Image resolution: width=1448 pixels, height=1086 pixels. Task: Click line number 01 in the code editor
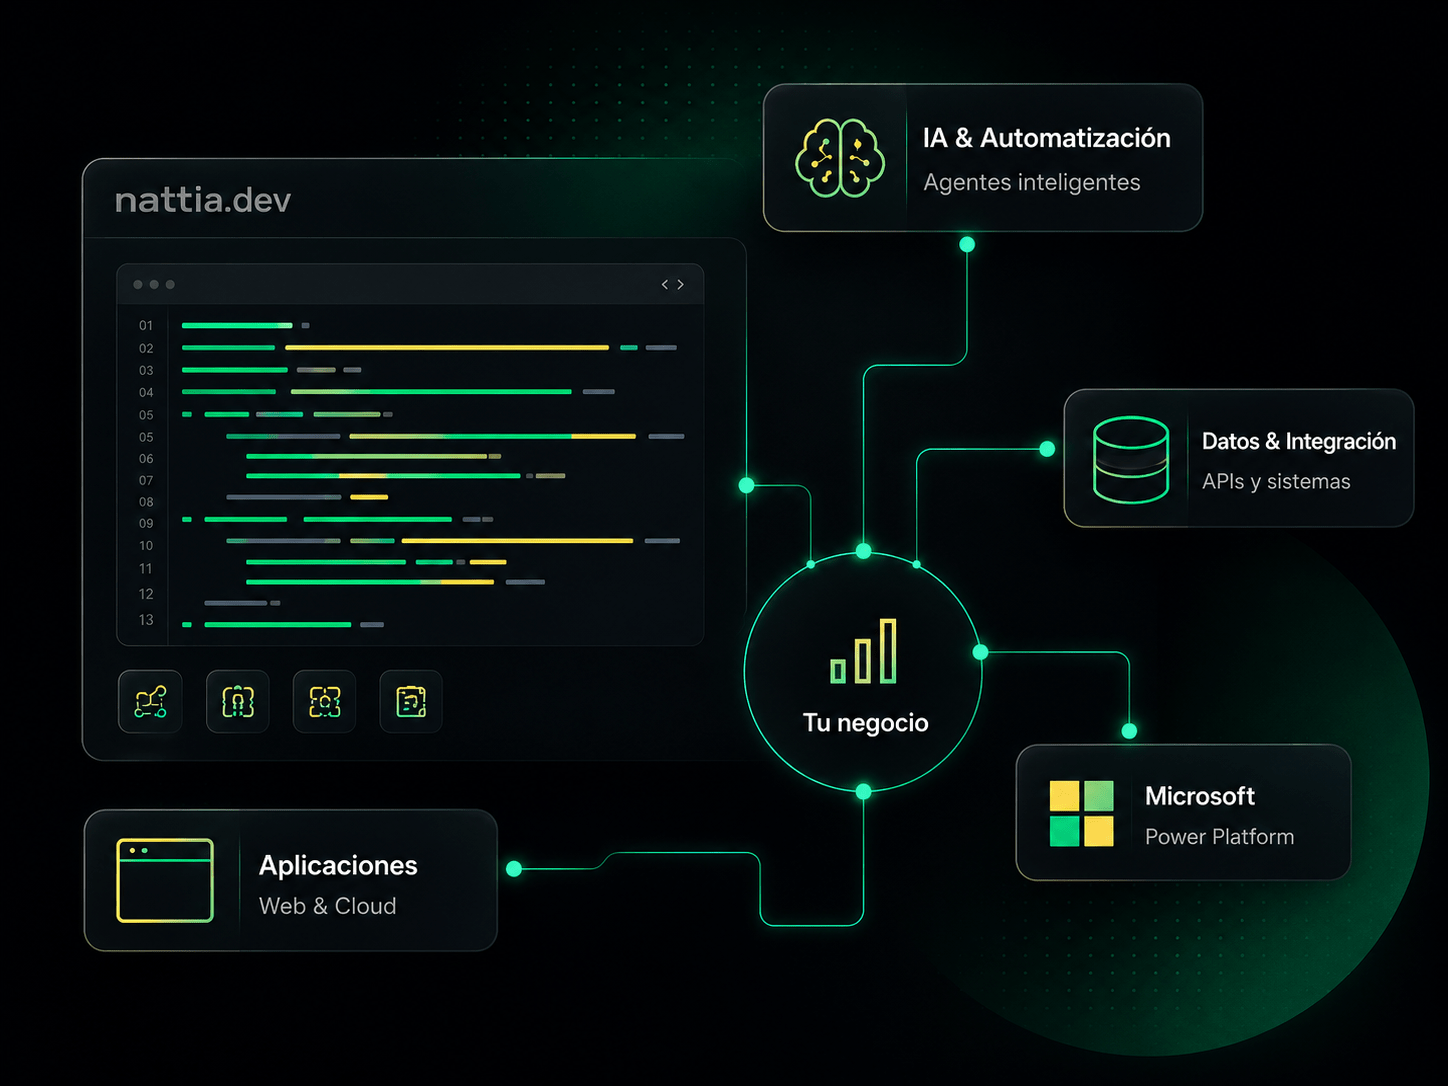pos(146,326)
